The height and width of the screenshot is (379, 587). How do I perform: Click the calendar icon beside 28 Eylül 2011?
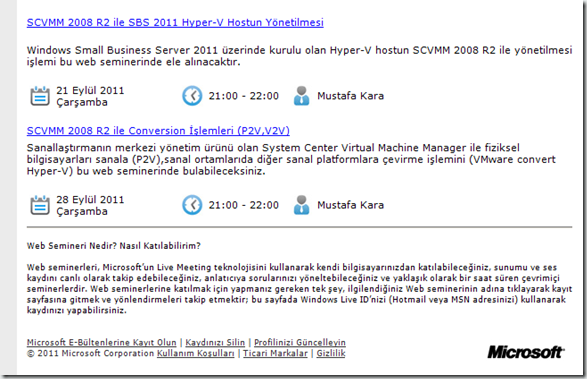40,205
